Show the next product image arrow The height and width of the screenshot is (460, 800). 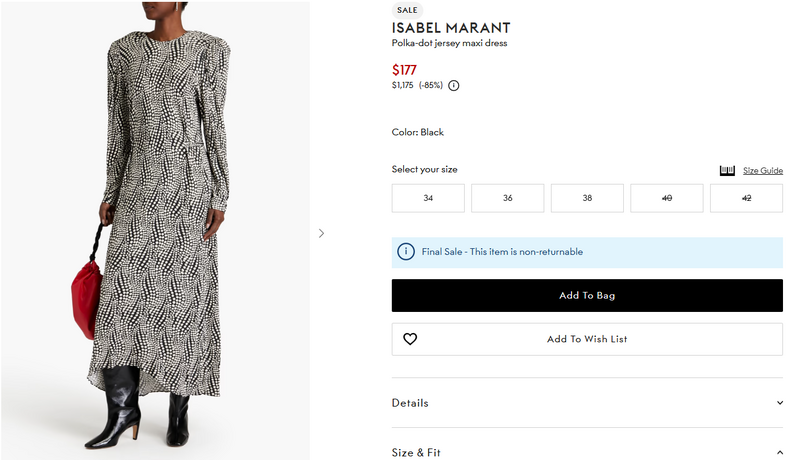[321, 233]
